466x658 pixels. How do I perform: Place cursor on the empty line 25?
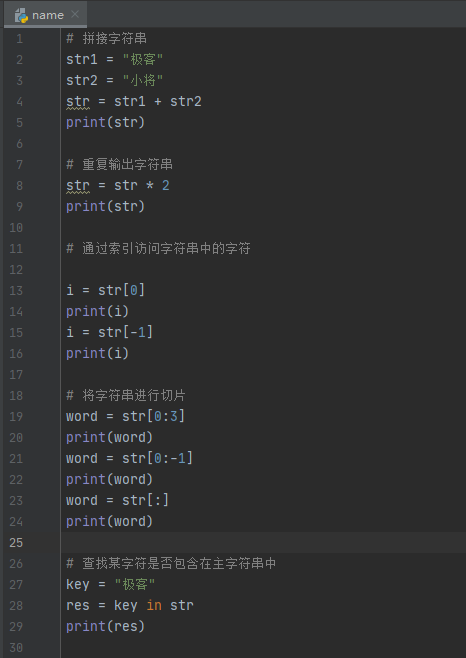tap(263, 543)
